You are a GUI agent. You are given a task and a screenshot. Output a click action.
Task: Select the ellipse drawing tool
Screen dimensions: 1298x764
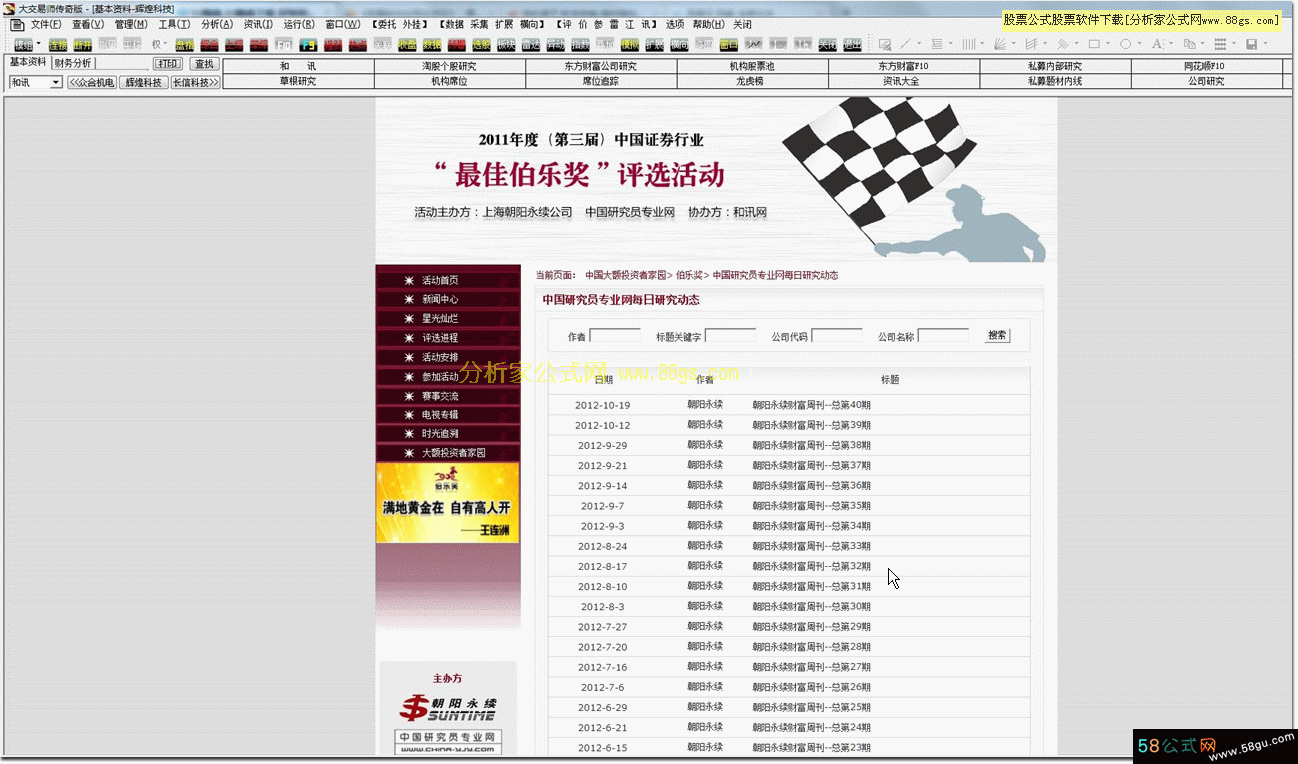coord(1126,44)
